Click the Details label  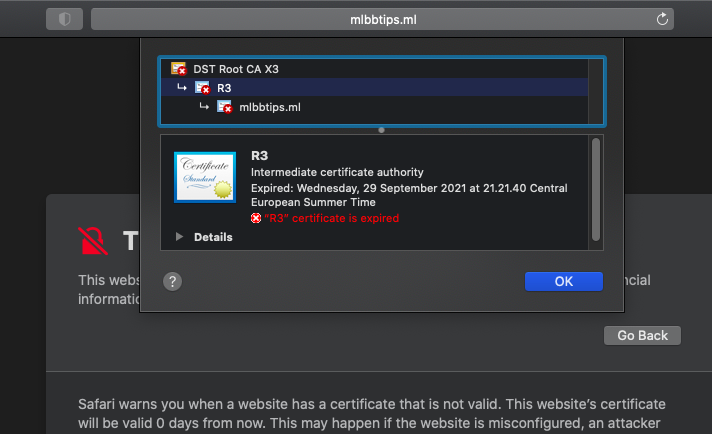[213, 237]
